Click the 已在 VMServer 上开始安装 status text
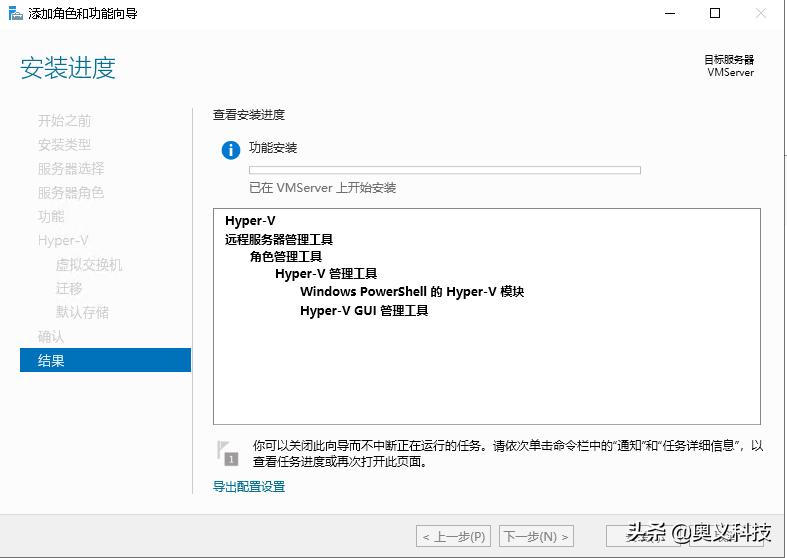 click(323, 188)
